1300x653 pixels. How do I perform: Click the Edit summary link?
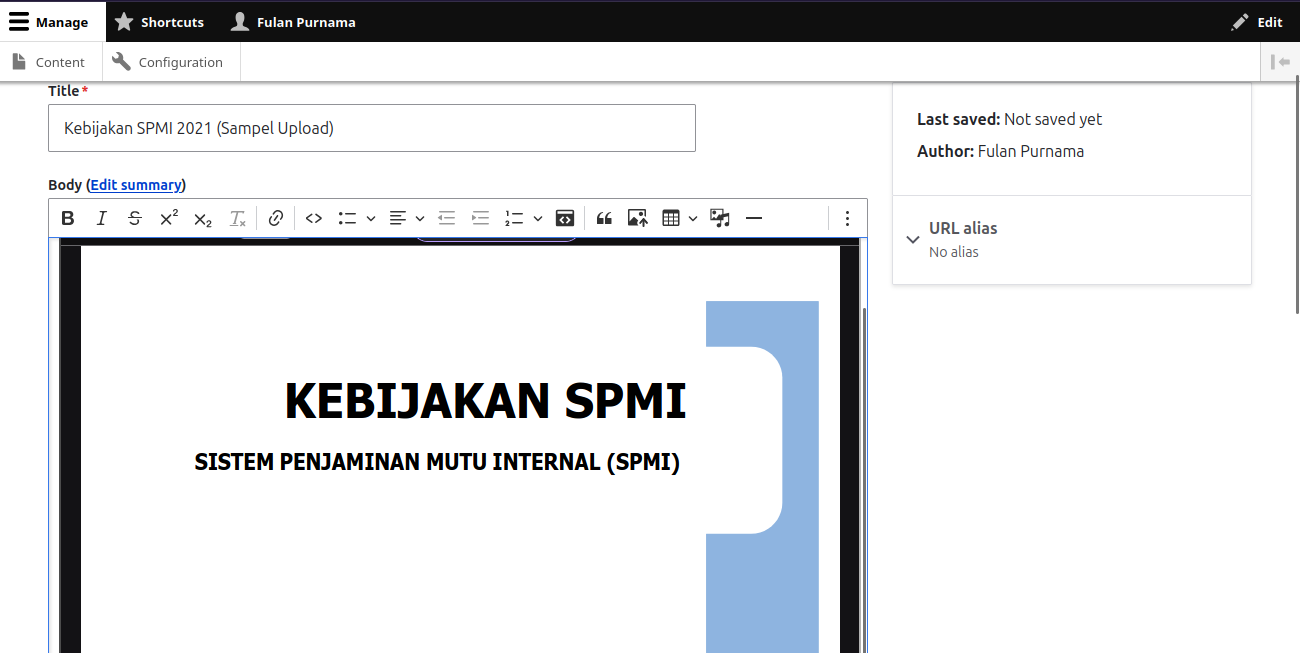coord(136,185)
